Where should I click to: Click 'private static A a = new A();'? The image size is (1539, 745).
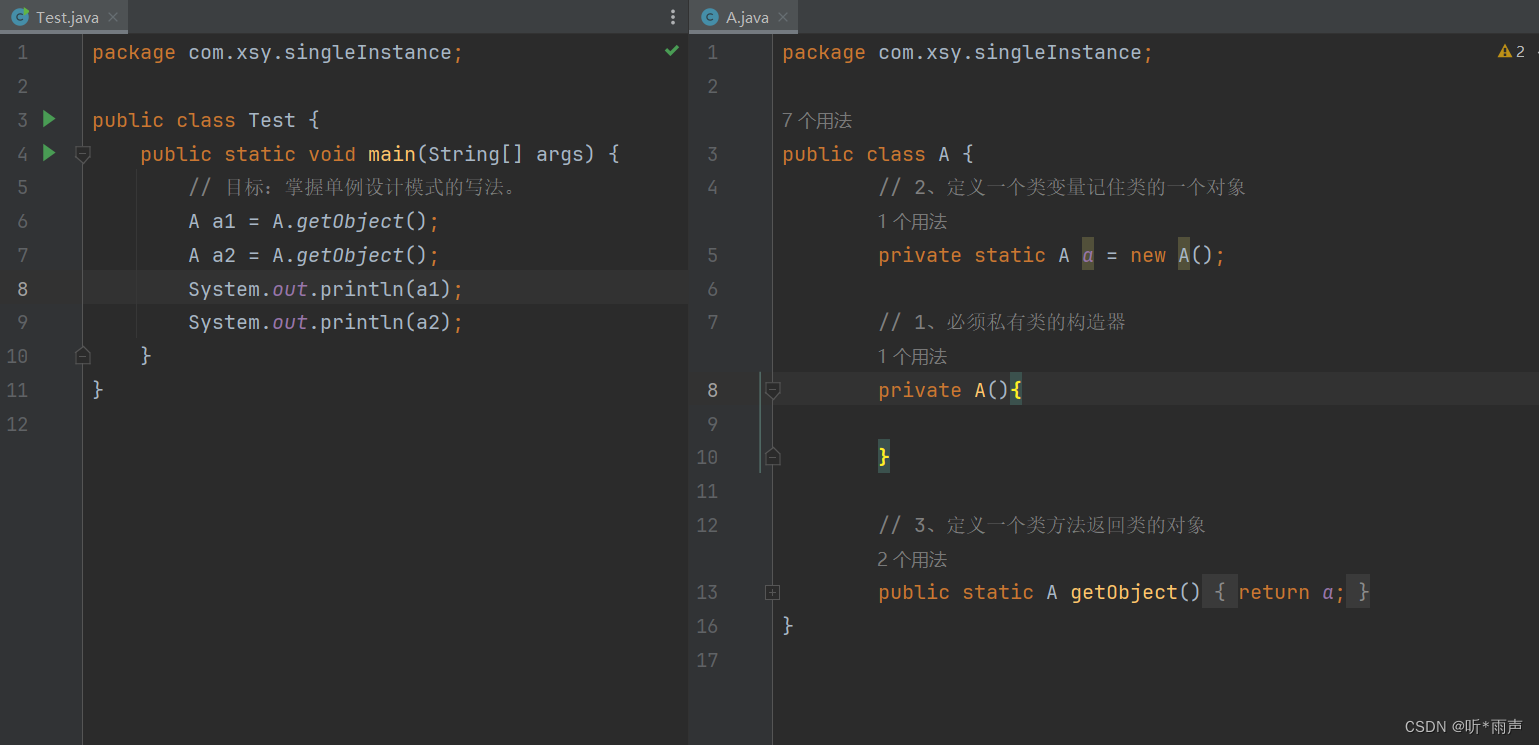click(x=1052, y=255)
